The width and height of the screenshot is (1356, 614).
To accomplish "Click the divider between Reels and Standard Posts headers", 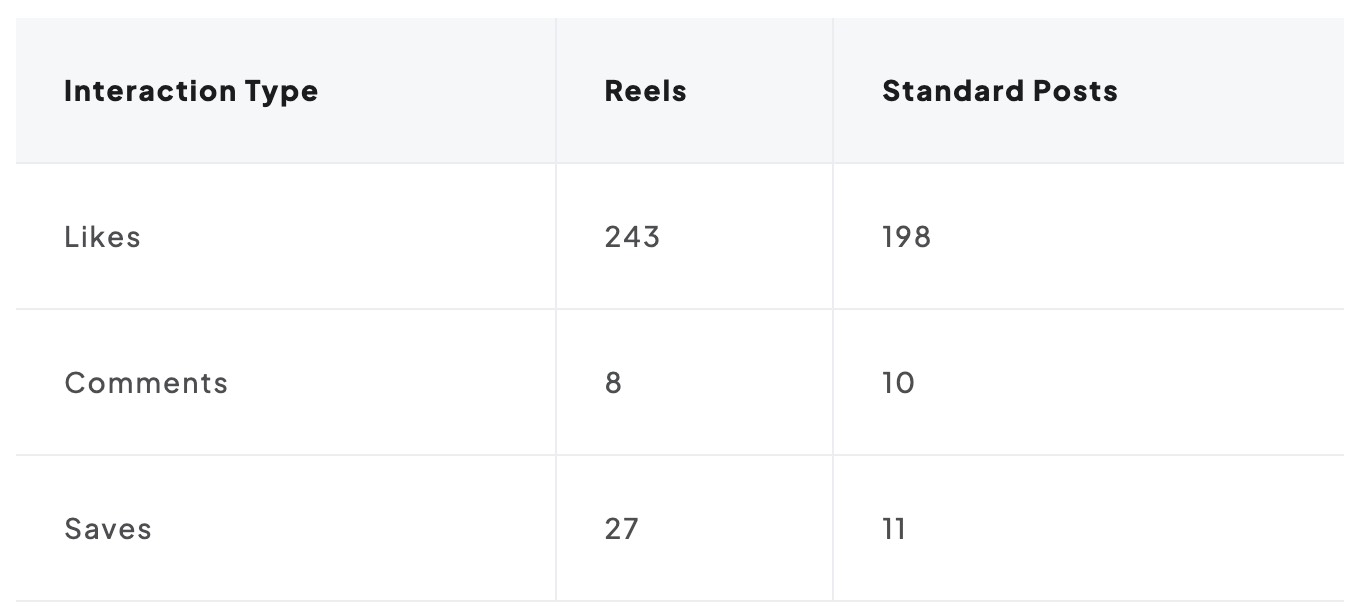I will [833, 91].
